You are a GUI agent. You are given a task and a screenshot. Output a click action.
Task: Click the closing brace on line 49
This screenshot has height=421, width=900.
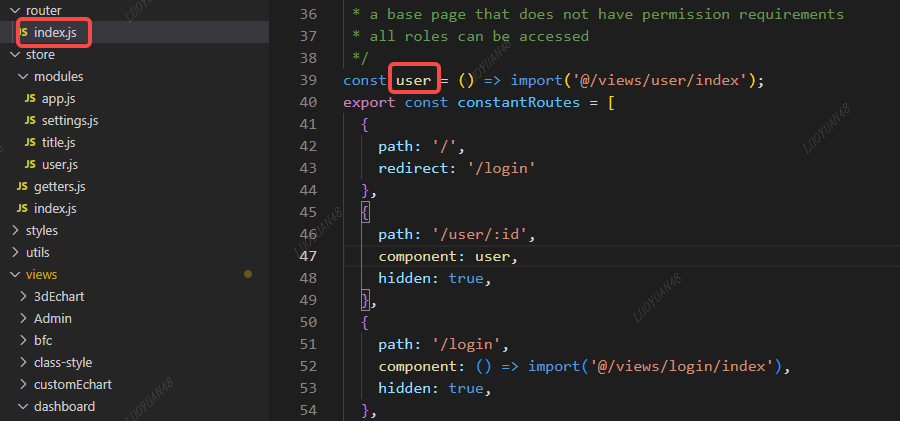point(366,300)
